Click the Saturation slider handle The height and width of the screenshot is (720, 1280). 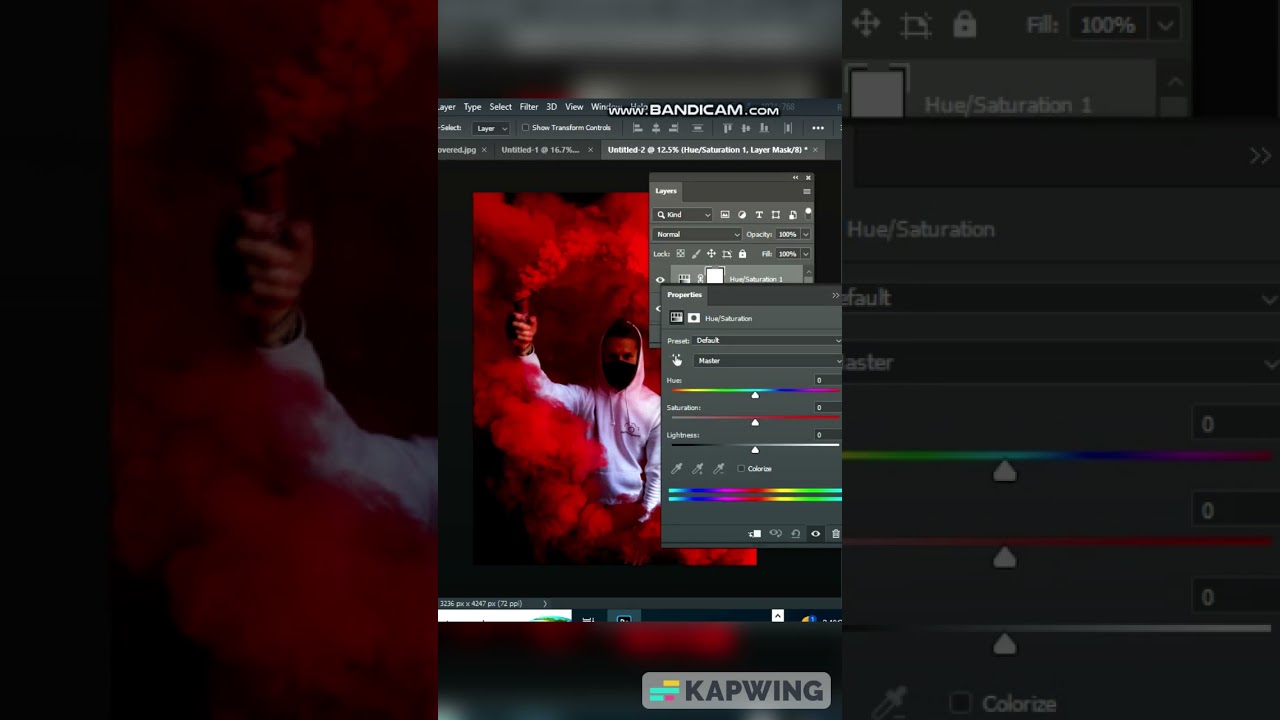click(755, 422)
